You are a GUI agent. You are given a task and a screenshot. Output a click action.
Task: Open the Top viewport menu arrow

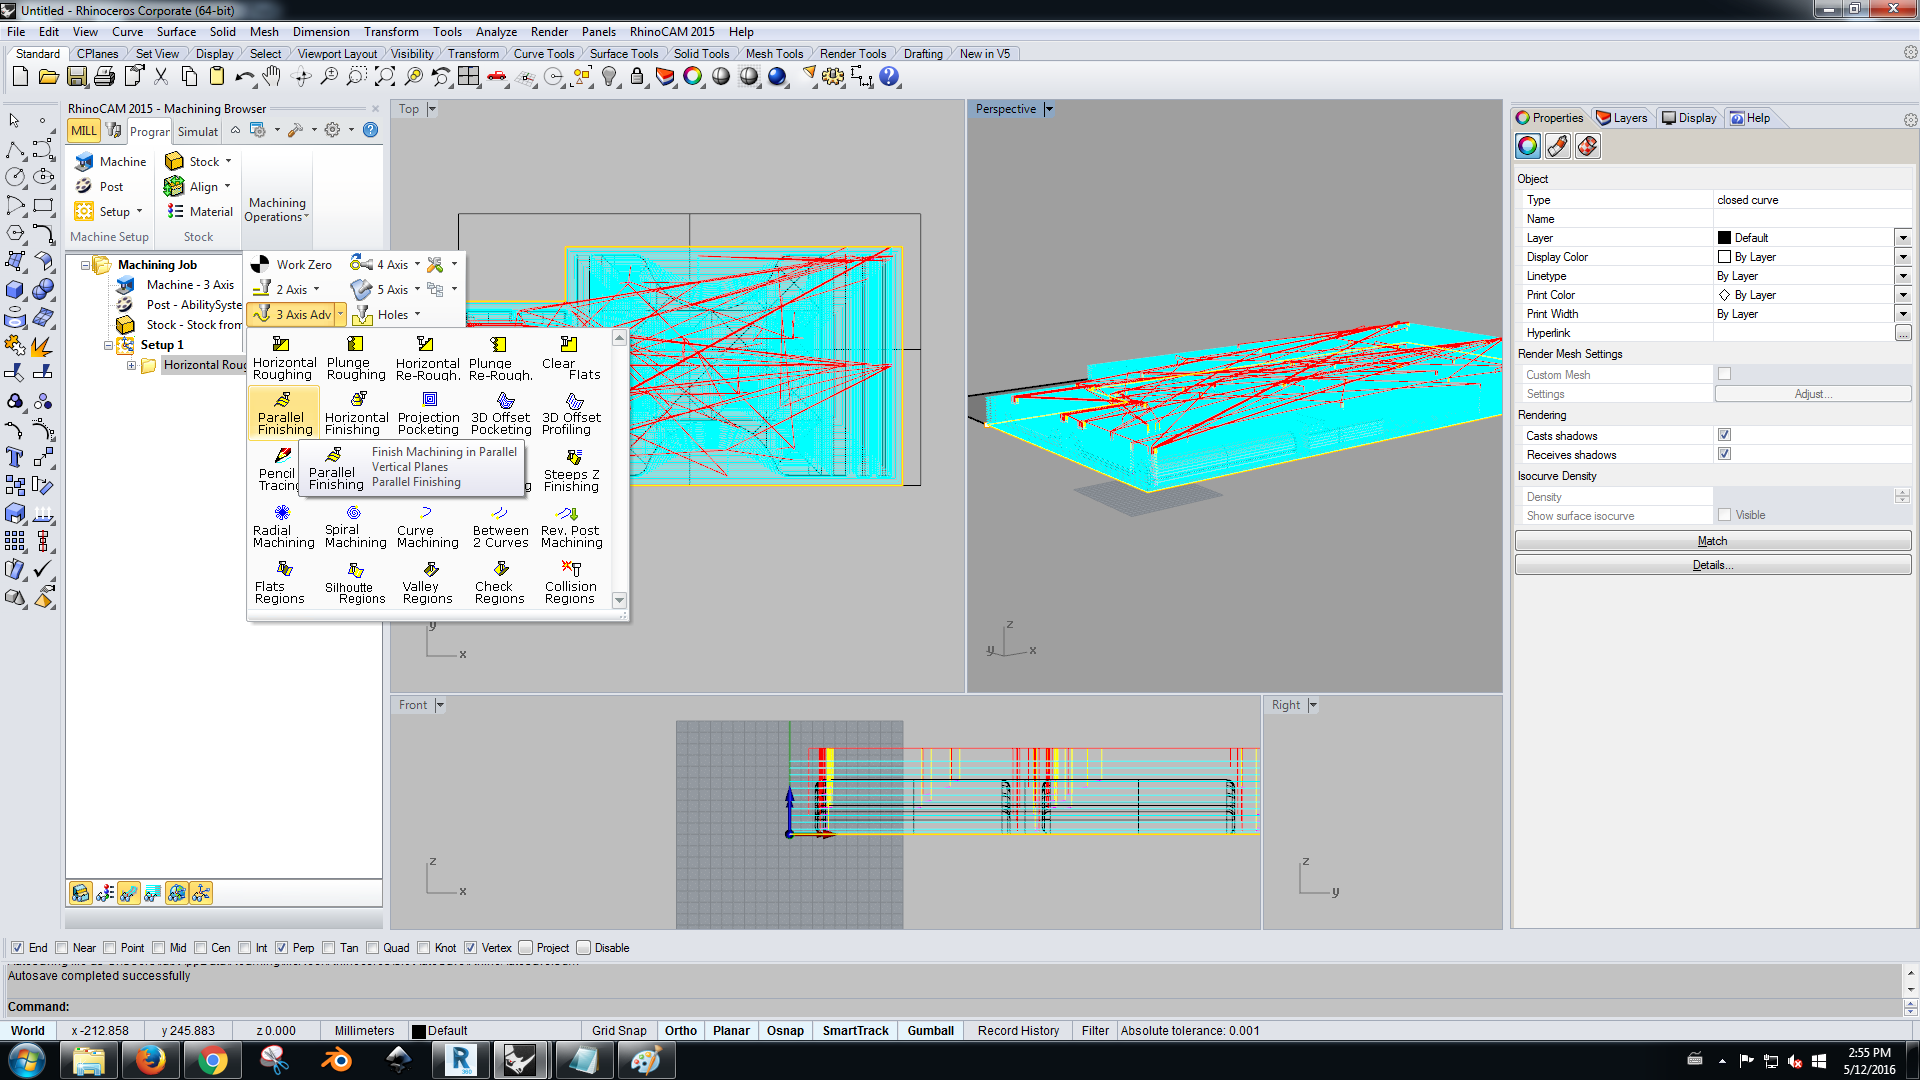pos(432,109)
